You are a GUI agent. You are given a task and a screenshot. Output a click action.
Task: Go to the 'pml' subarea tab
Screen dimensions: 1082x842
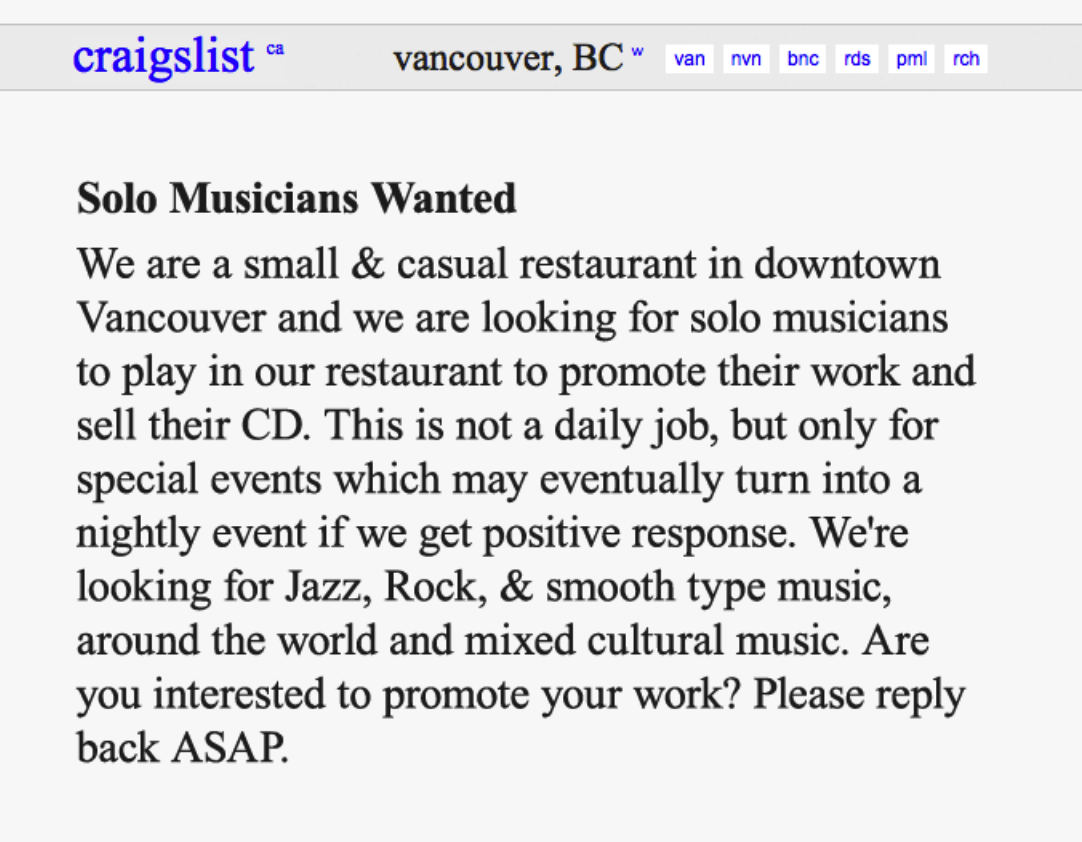pyautogui.click(x=911, y=59)
